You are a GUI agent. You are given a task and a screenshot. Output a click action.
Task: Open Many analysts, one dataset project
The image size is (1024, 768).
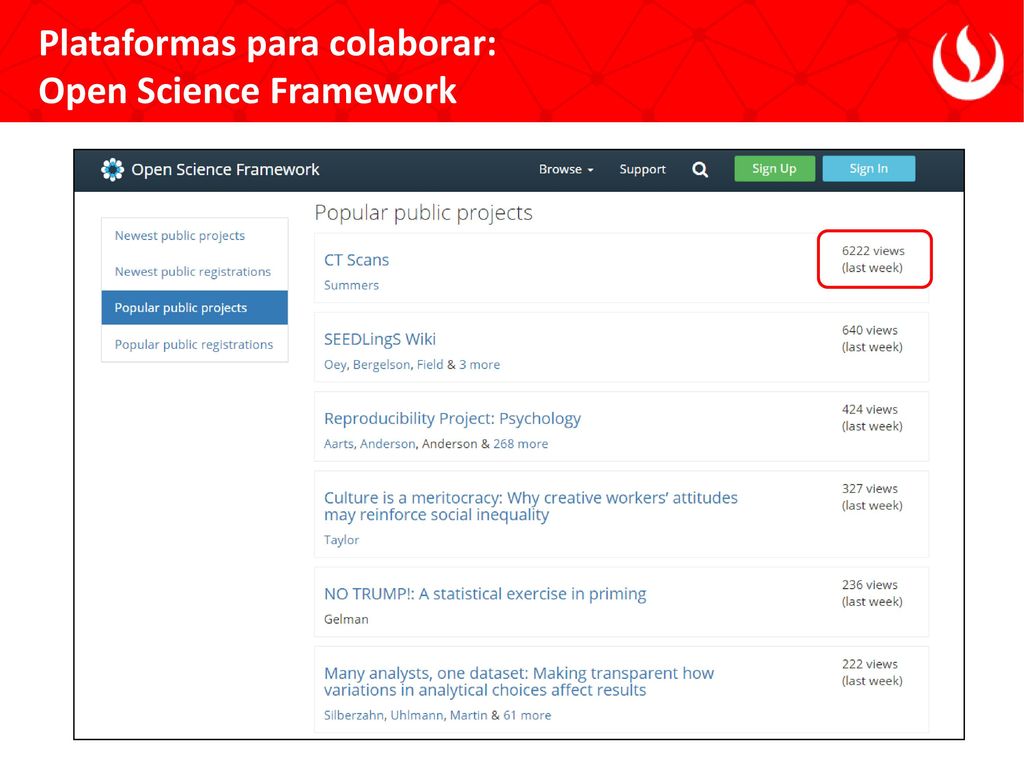pyautogui.click(x=519, y=682)
